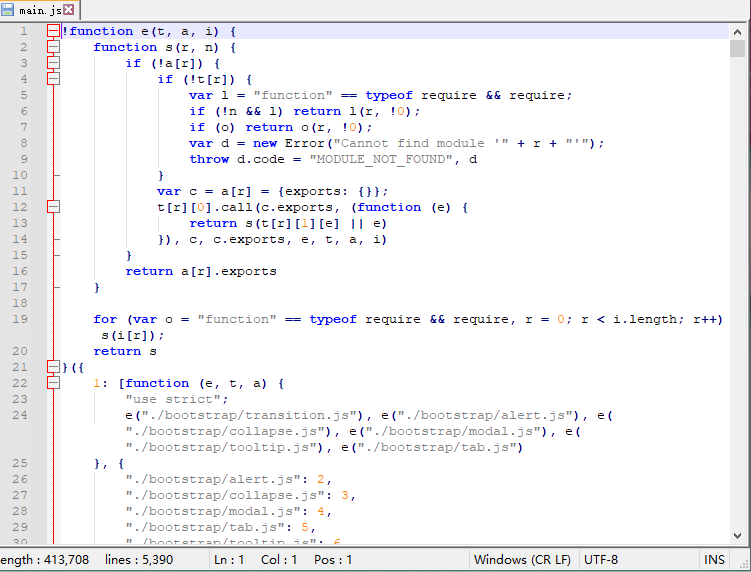
Task: Toggle the INS insert mode indicator
Action: [714, 560]
